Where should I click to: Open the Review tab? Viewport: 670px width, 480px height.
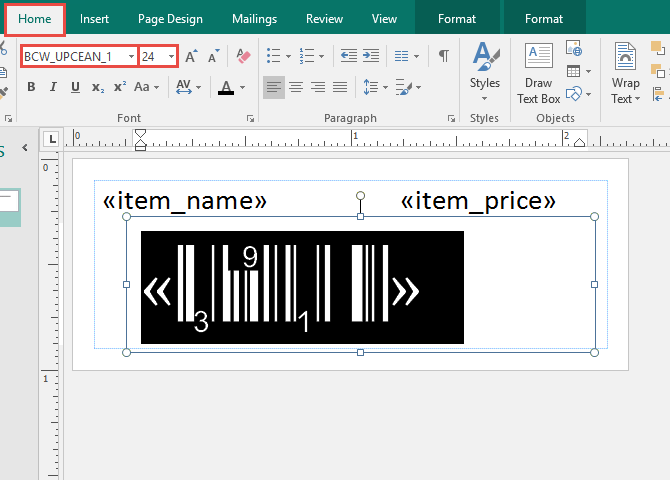click(324, 19)
